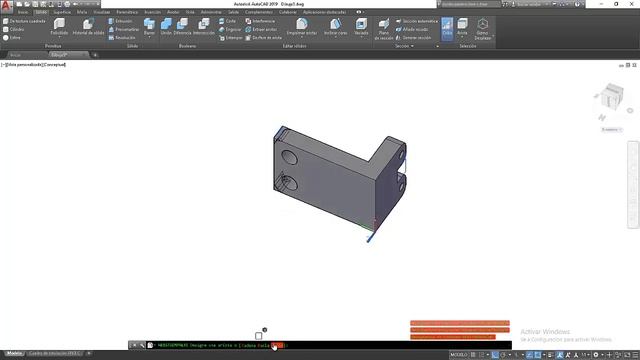Choose the Barrer sweep tool
Viewport: 640px width, 360px height.
pos(149,27)
